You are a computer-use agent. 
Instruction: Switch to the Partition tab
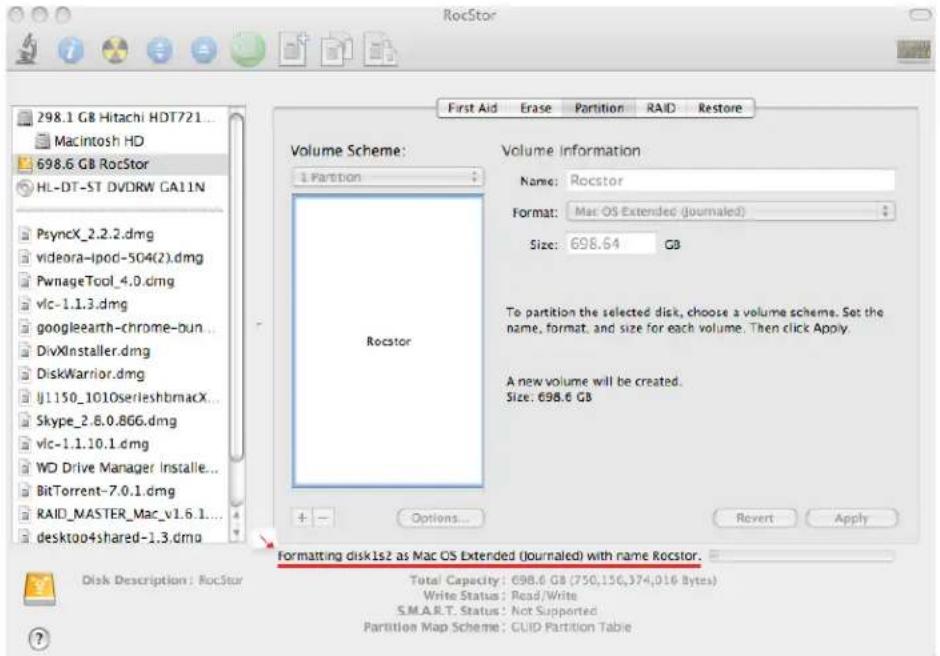coord(599,108)
